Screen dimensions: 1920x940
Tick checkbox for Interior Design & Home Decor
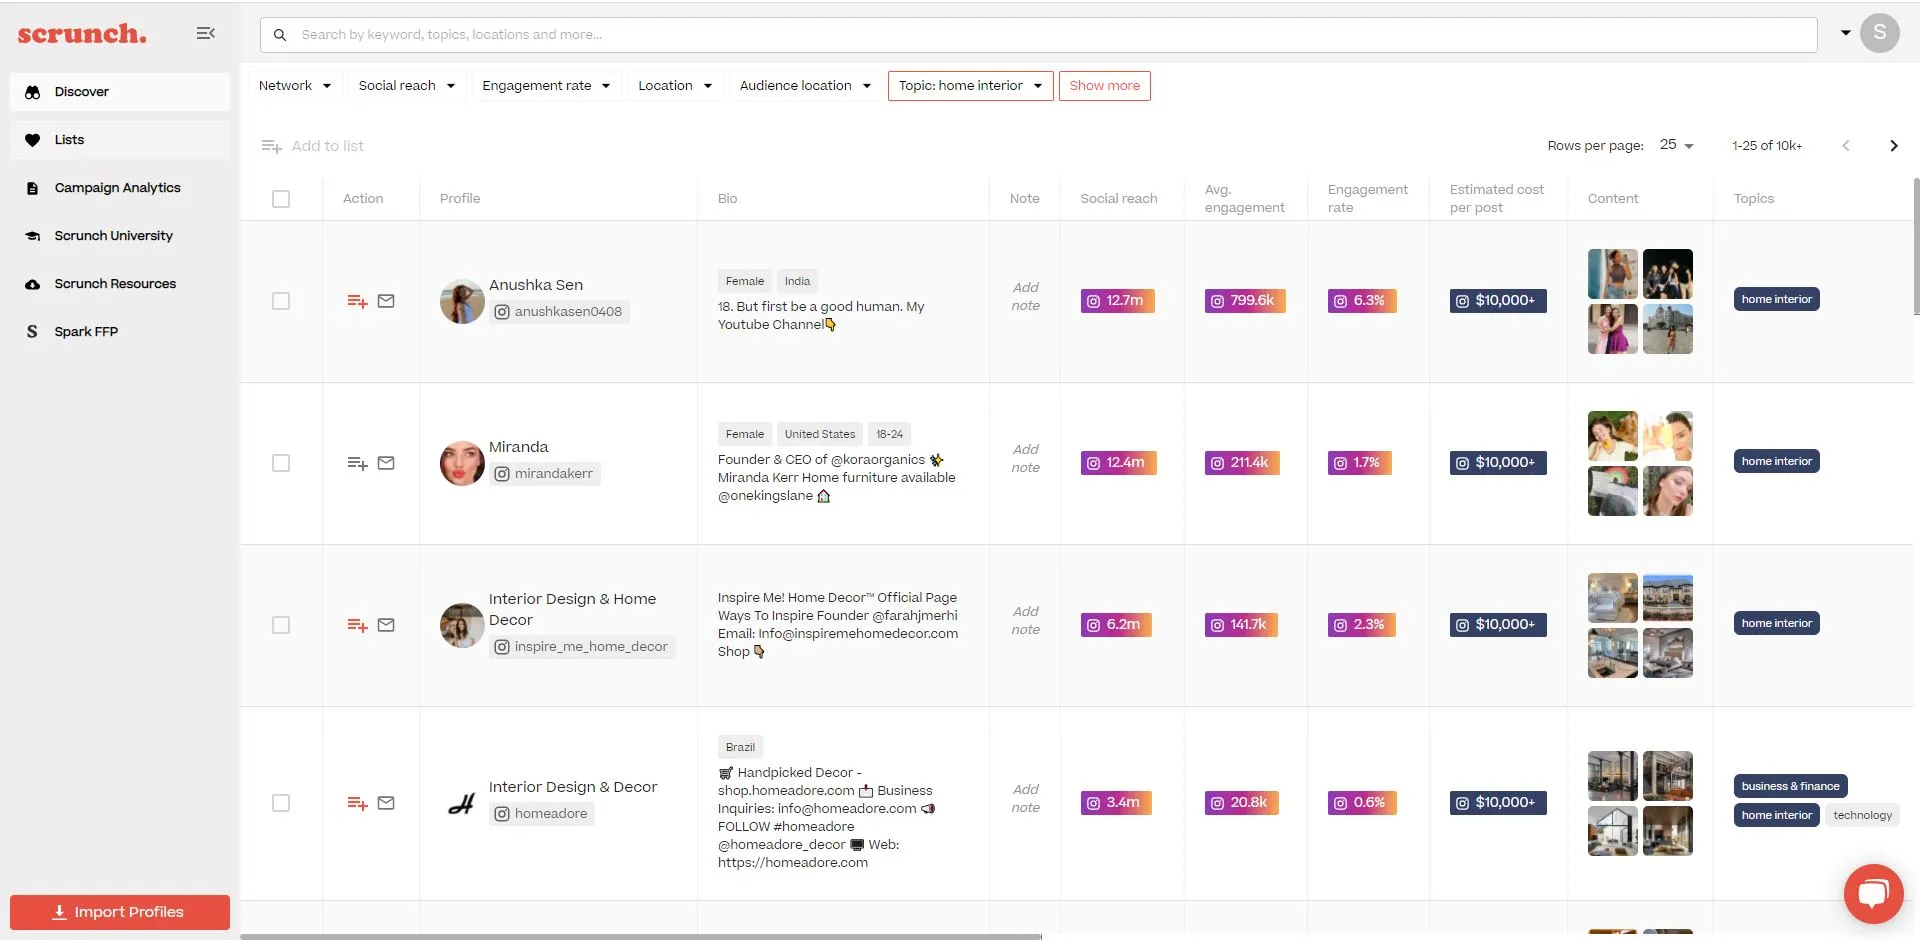(281, 625)
